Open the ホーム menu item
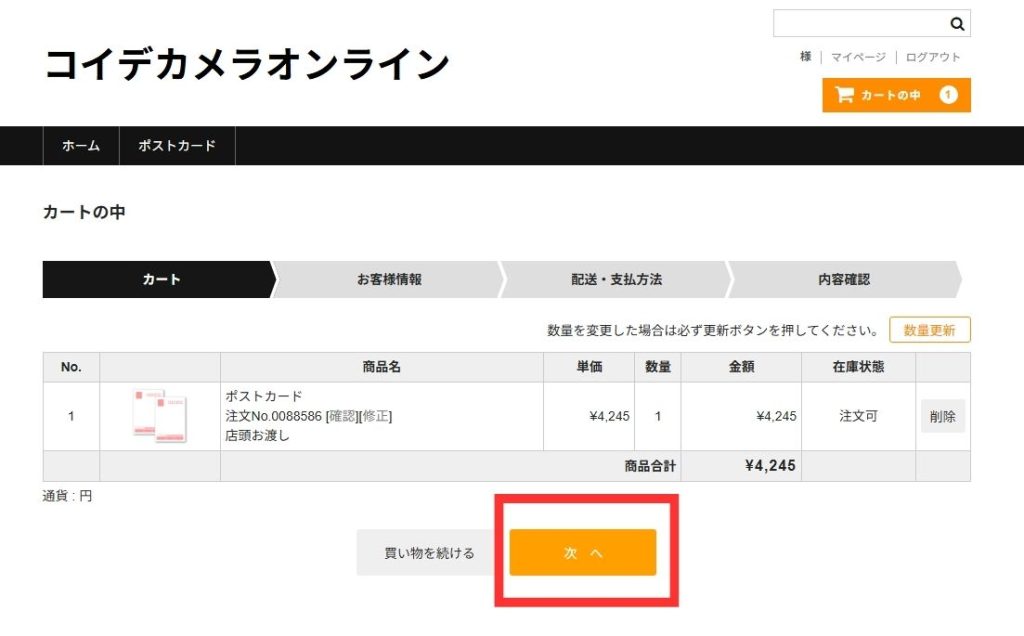This screenshot has height=636, width=1024. pos(81,146)
